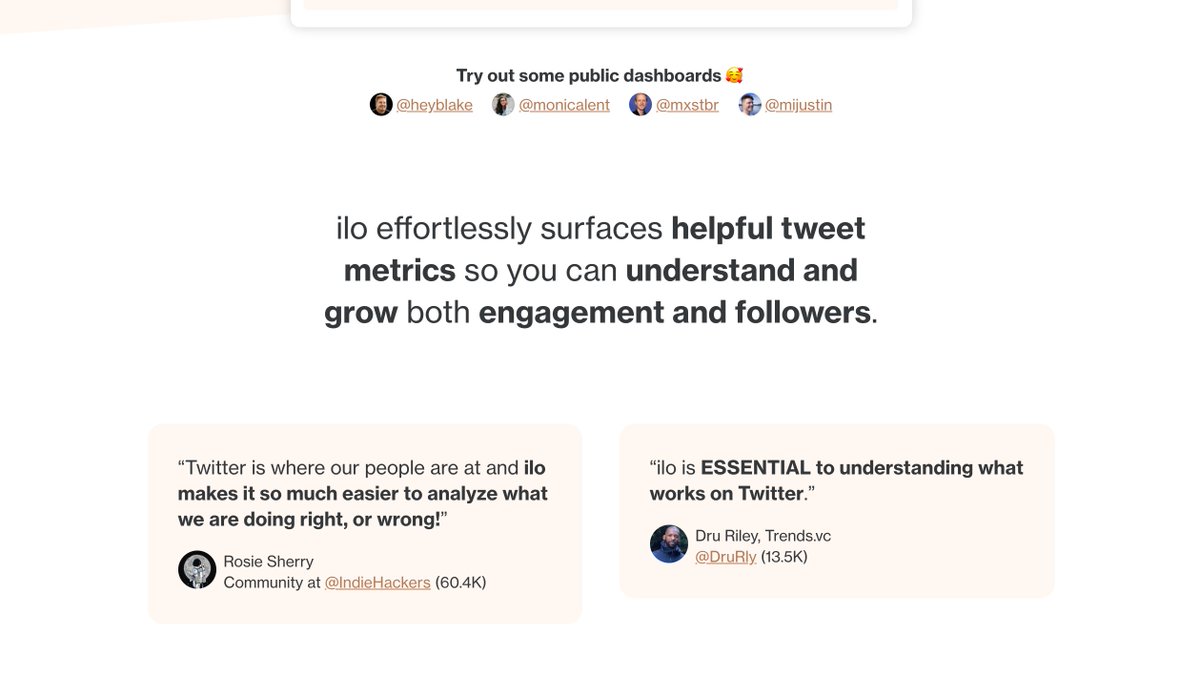Click Dru Riley's avatar image
Screen dimensions: 1200x675
pyautogui.click(x=669, y=544)
